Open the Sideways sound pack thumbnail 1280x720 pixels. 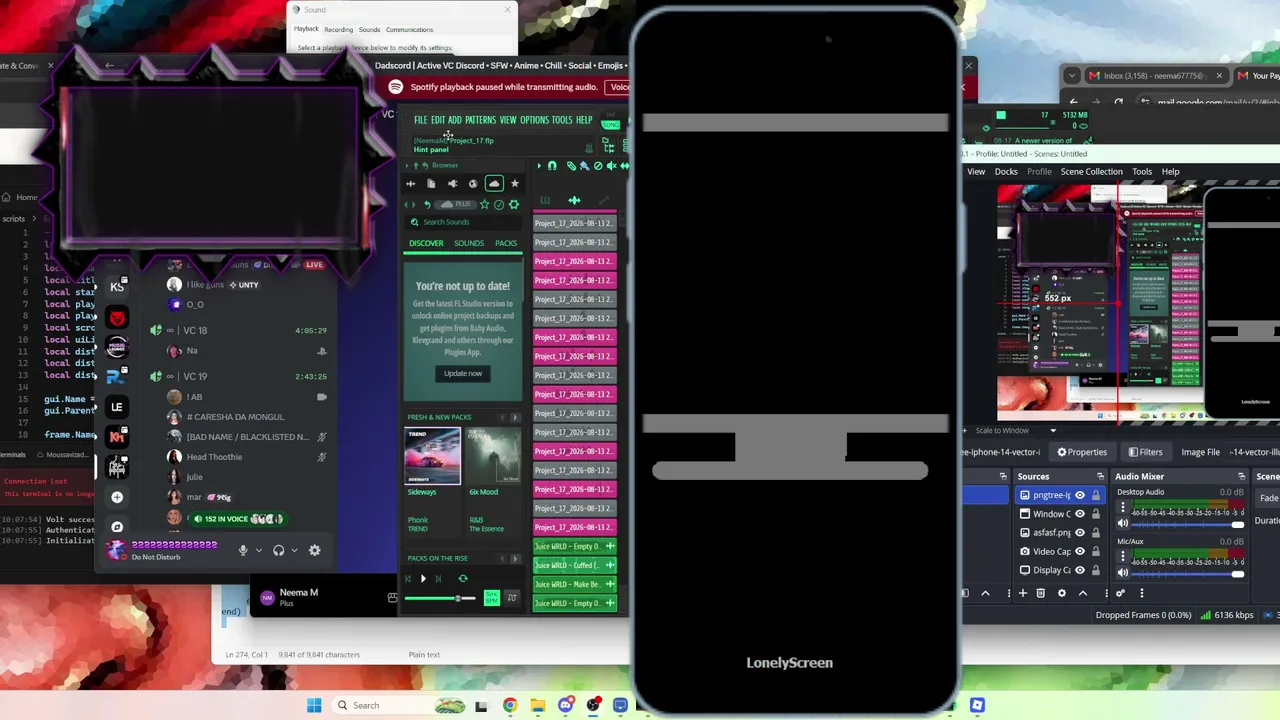click(433, 456)
